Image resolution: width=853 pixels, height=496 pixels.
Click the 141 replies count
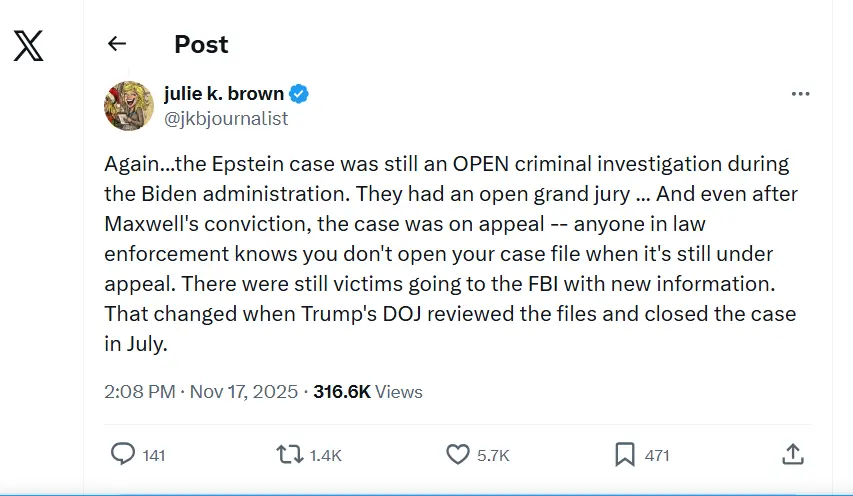154,455
